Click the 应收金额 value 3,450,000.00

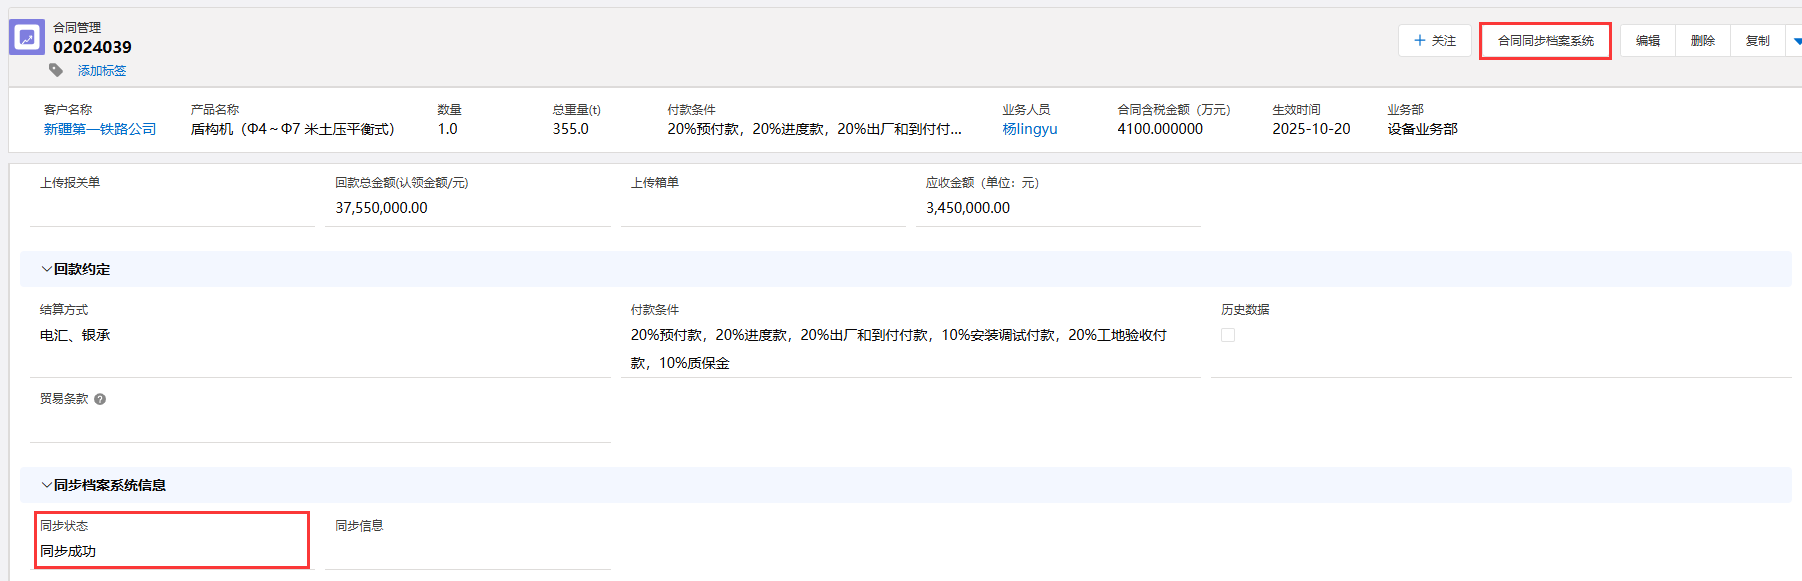[x=967, y=208]
